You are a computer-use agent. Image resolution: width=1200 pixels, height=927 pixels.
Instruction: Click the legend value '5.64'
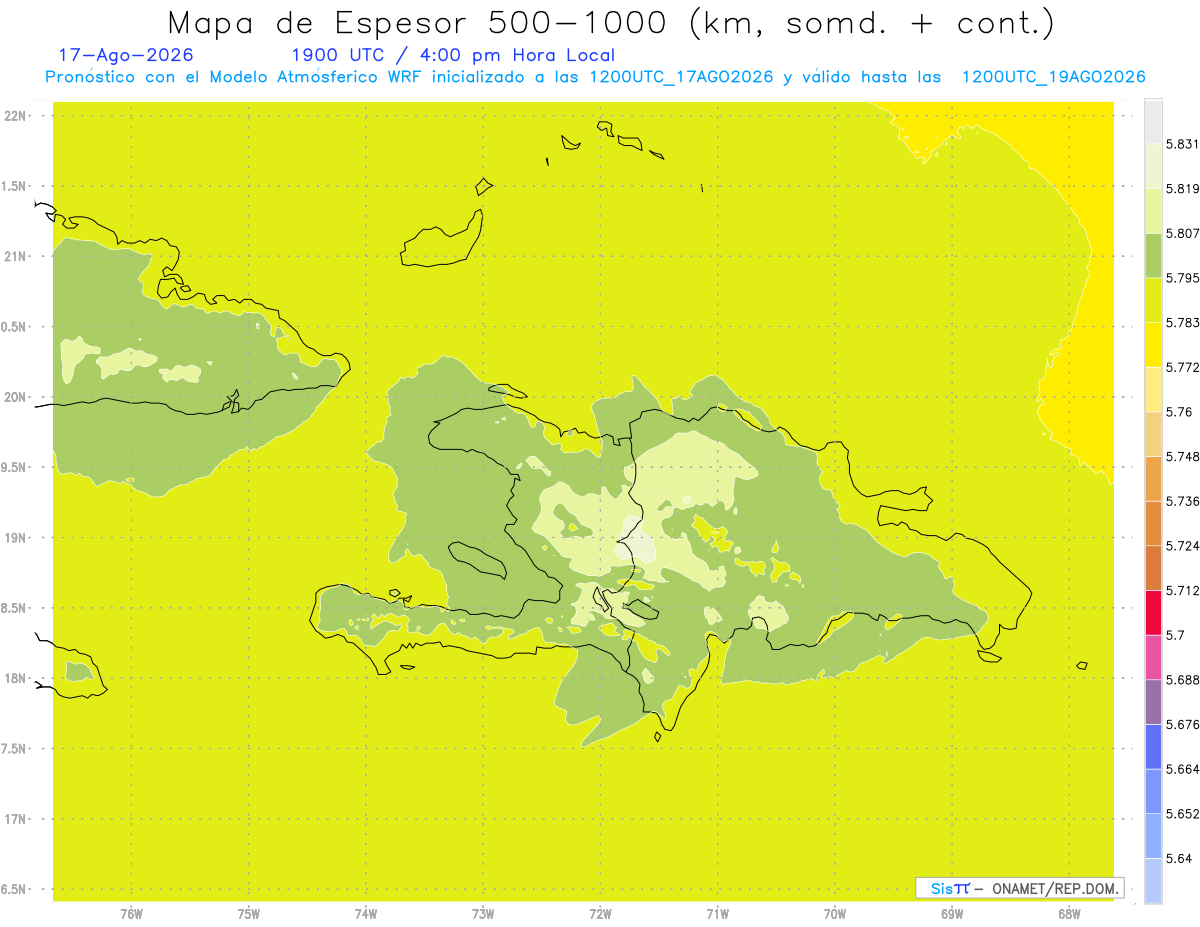tap(1179, 859)
